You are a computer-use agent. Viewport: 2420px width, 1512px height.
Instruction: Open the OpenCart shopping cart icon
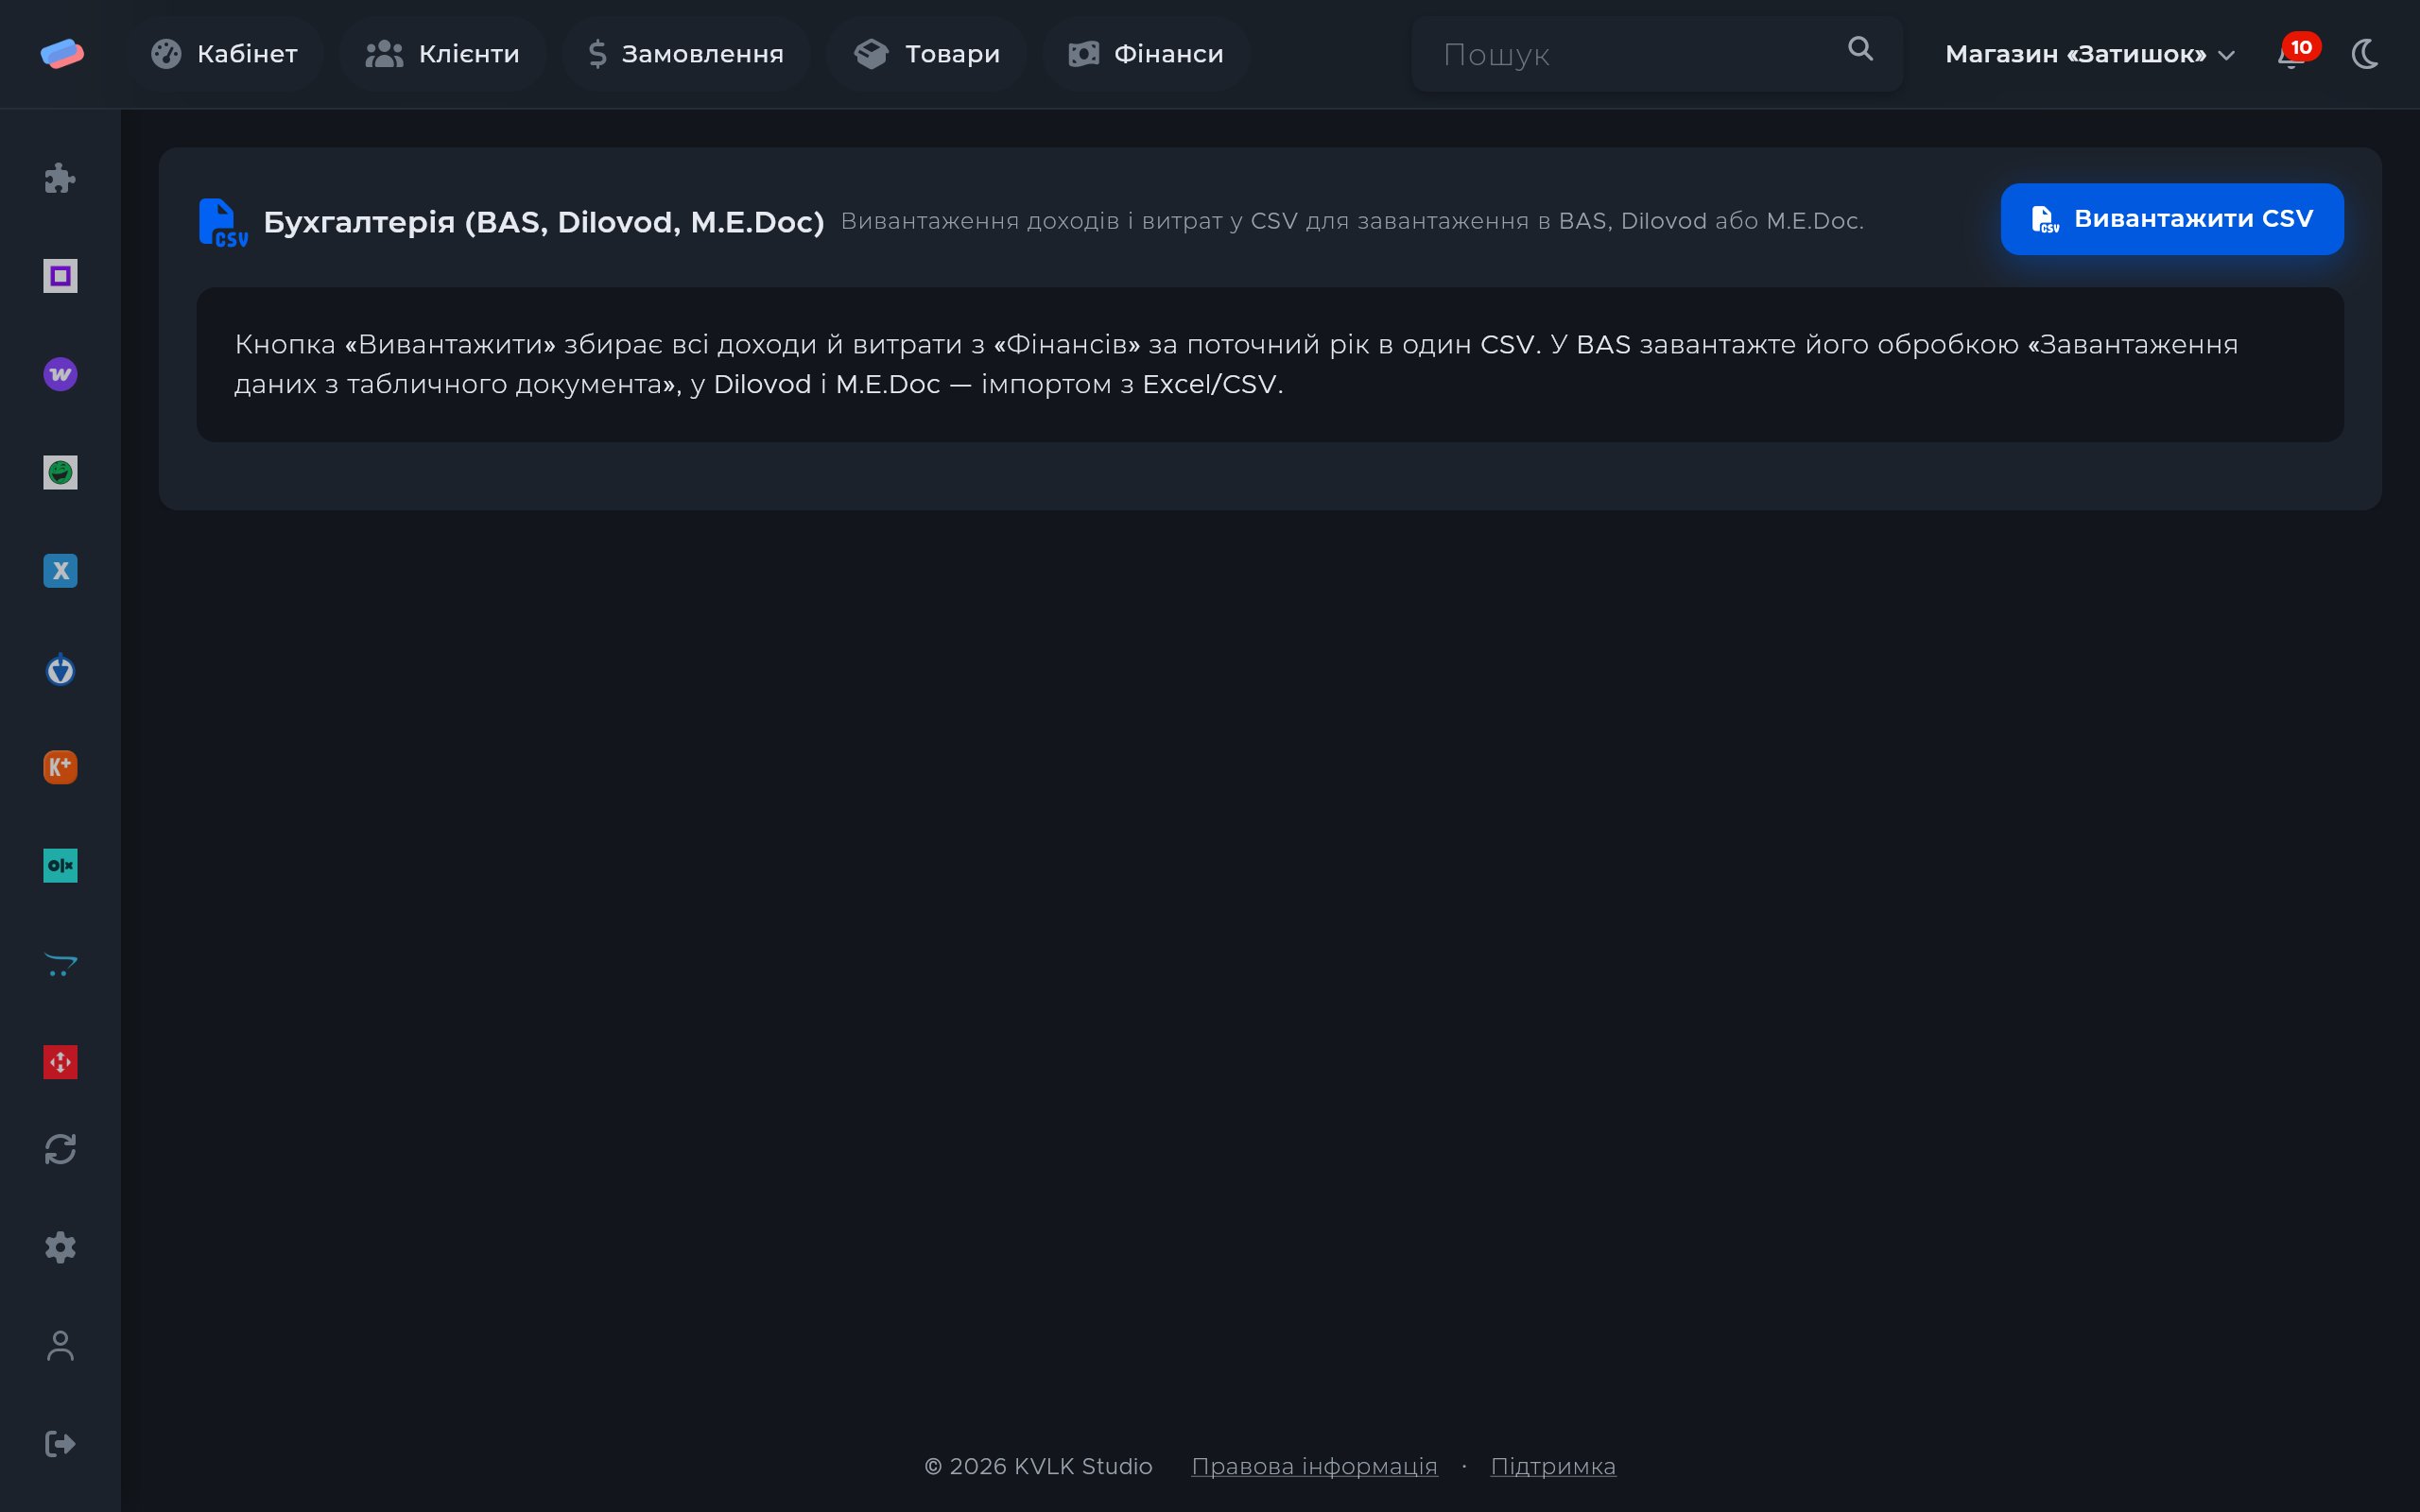click(x=60, y=964)
